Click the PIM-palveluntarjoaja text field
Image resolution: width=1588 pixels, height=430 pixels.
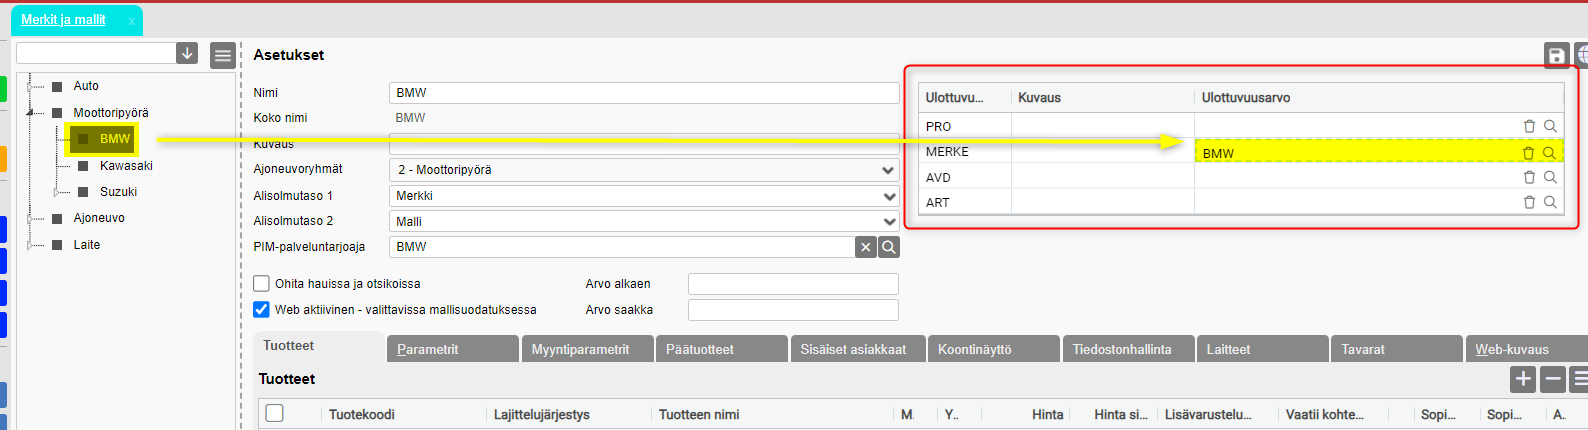coord(622,247)
